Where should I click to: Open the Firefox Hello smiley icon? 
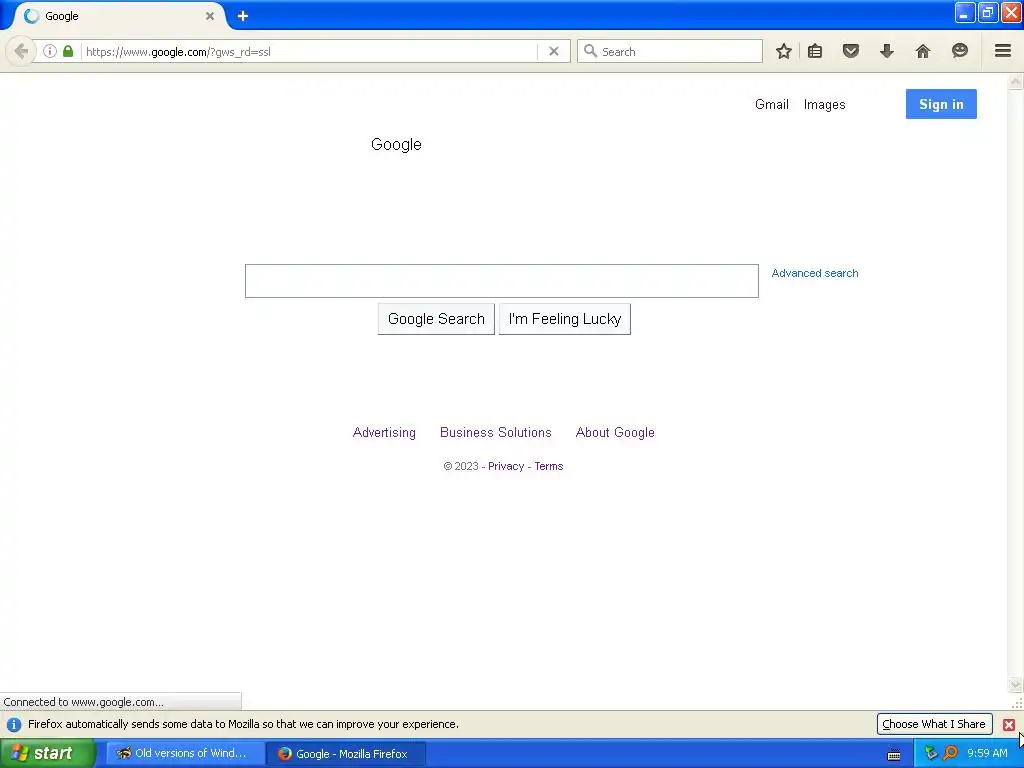(x=959, y=50)
